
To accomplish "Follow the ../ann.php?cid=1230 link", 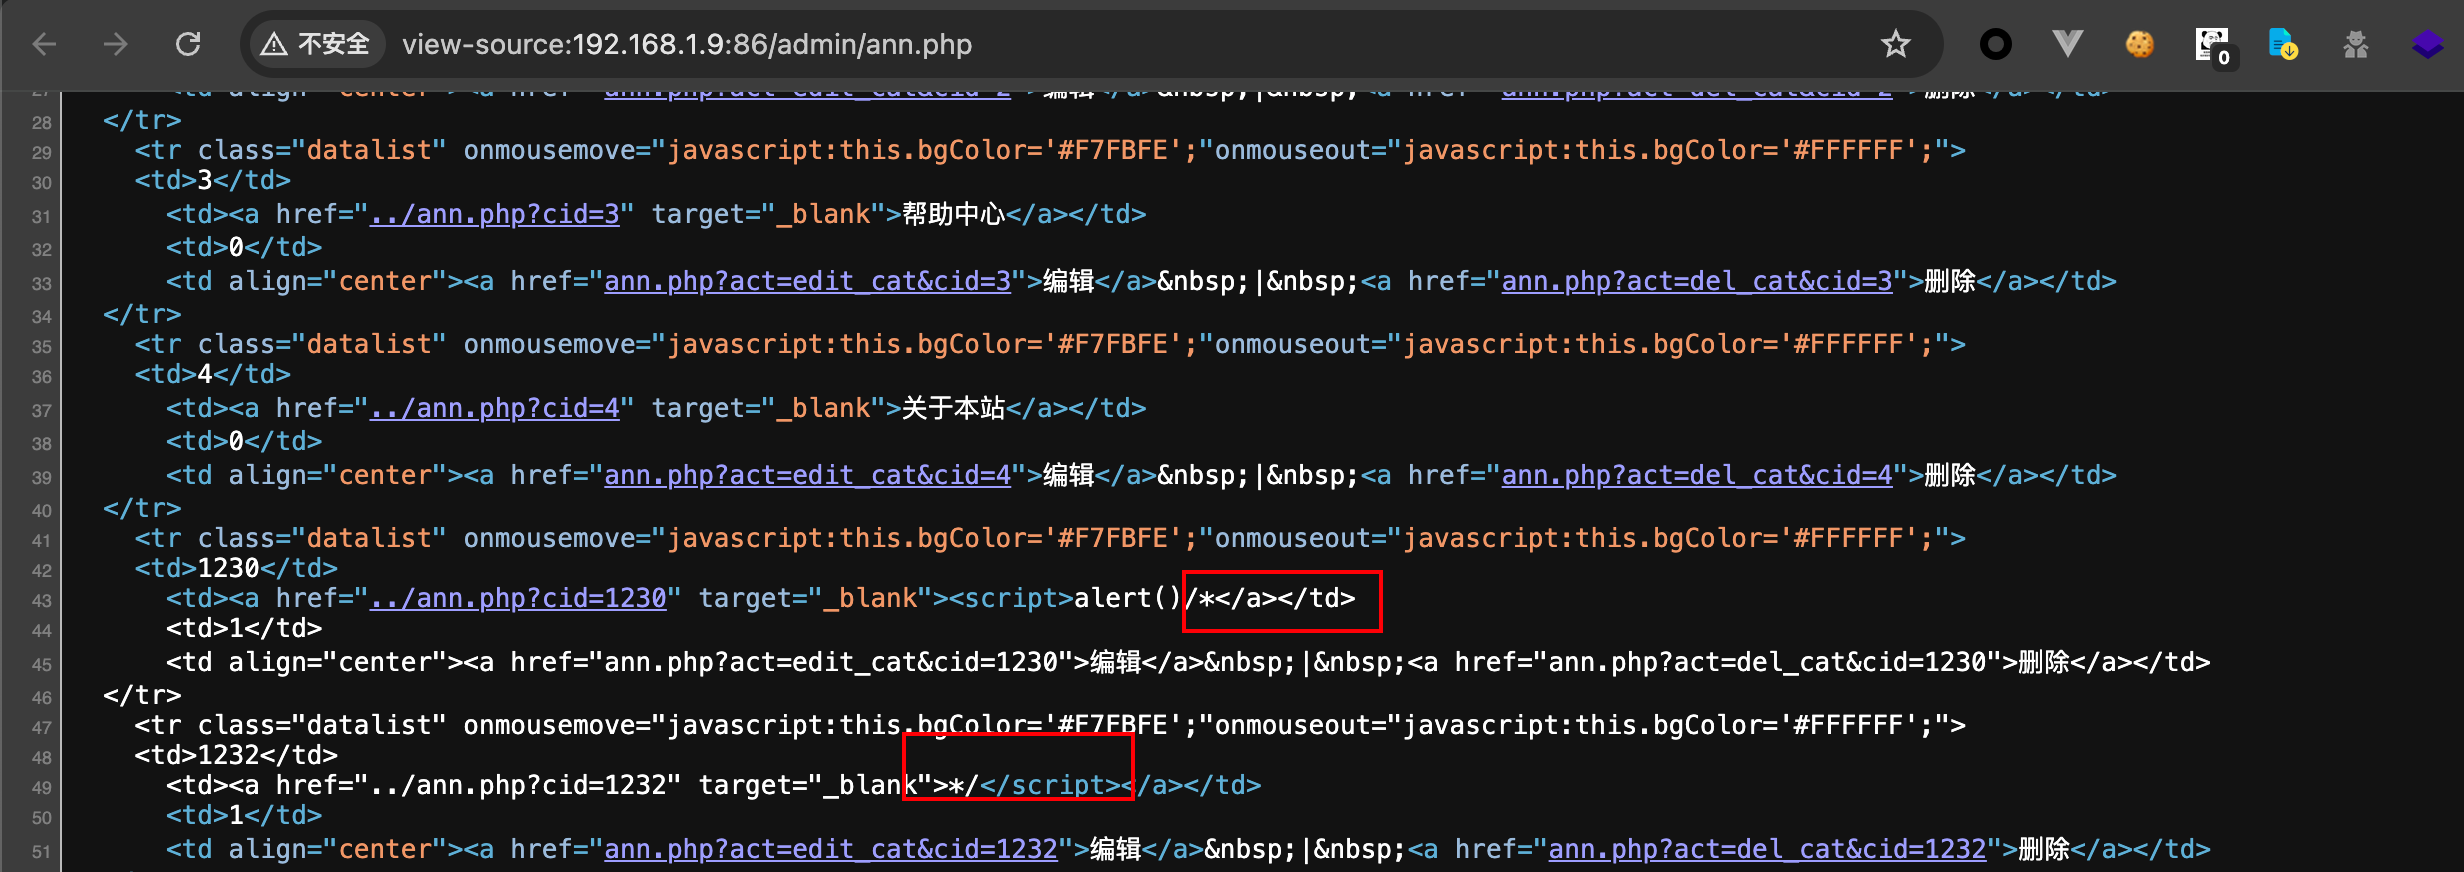I will pos(518,598).
